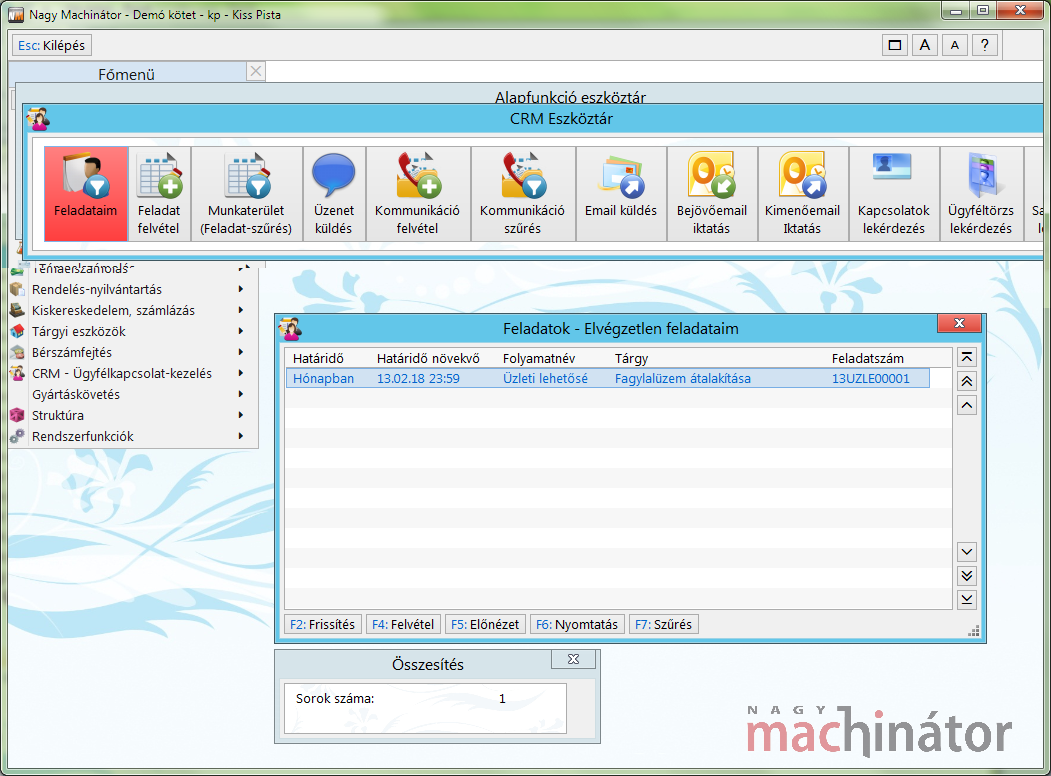Click the Üzleti lehetősé process cell
The width and height of the screenshot is (1051, 776).
click(x=545, y=378)
